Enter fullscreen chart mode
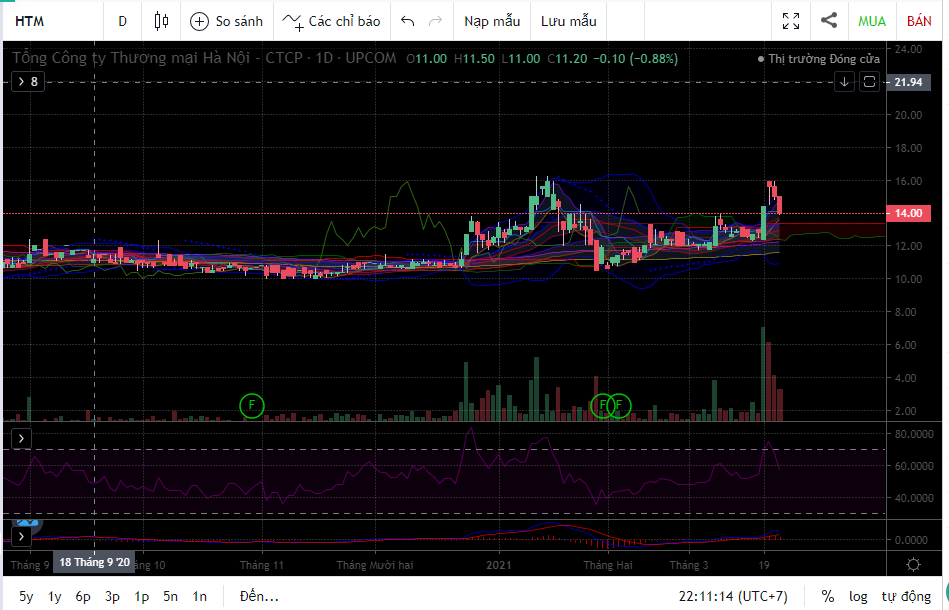 [791, 21]
